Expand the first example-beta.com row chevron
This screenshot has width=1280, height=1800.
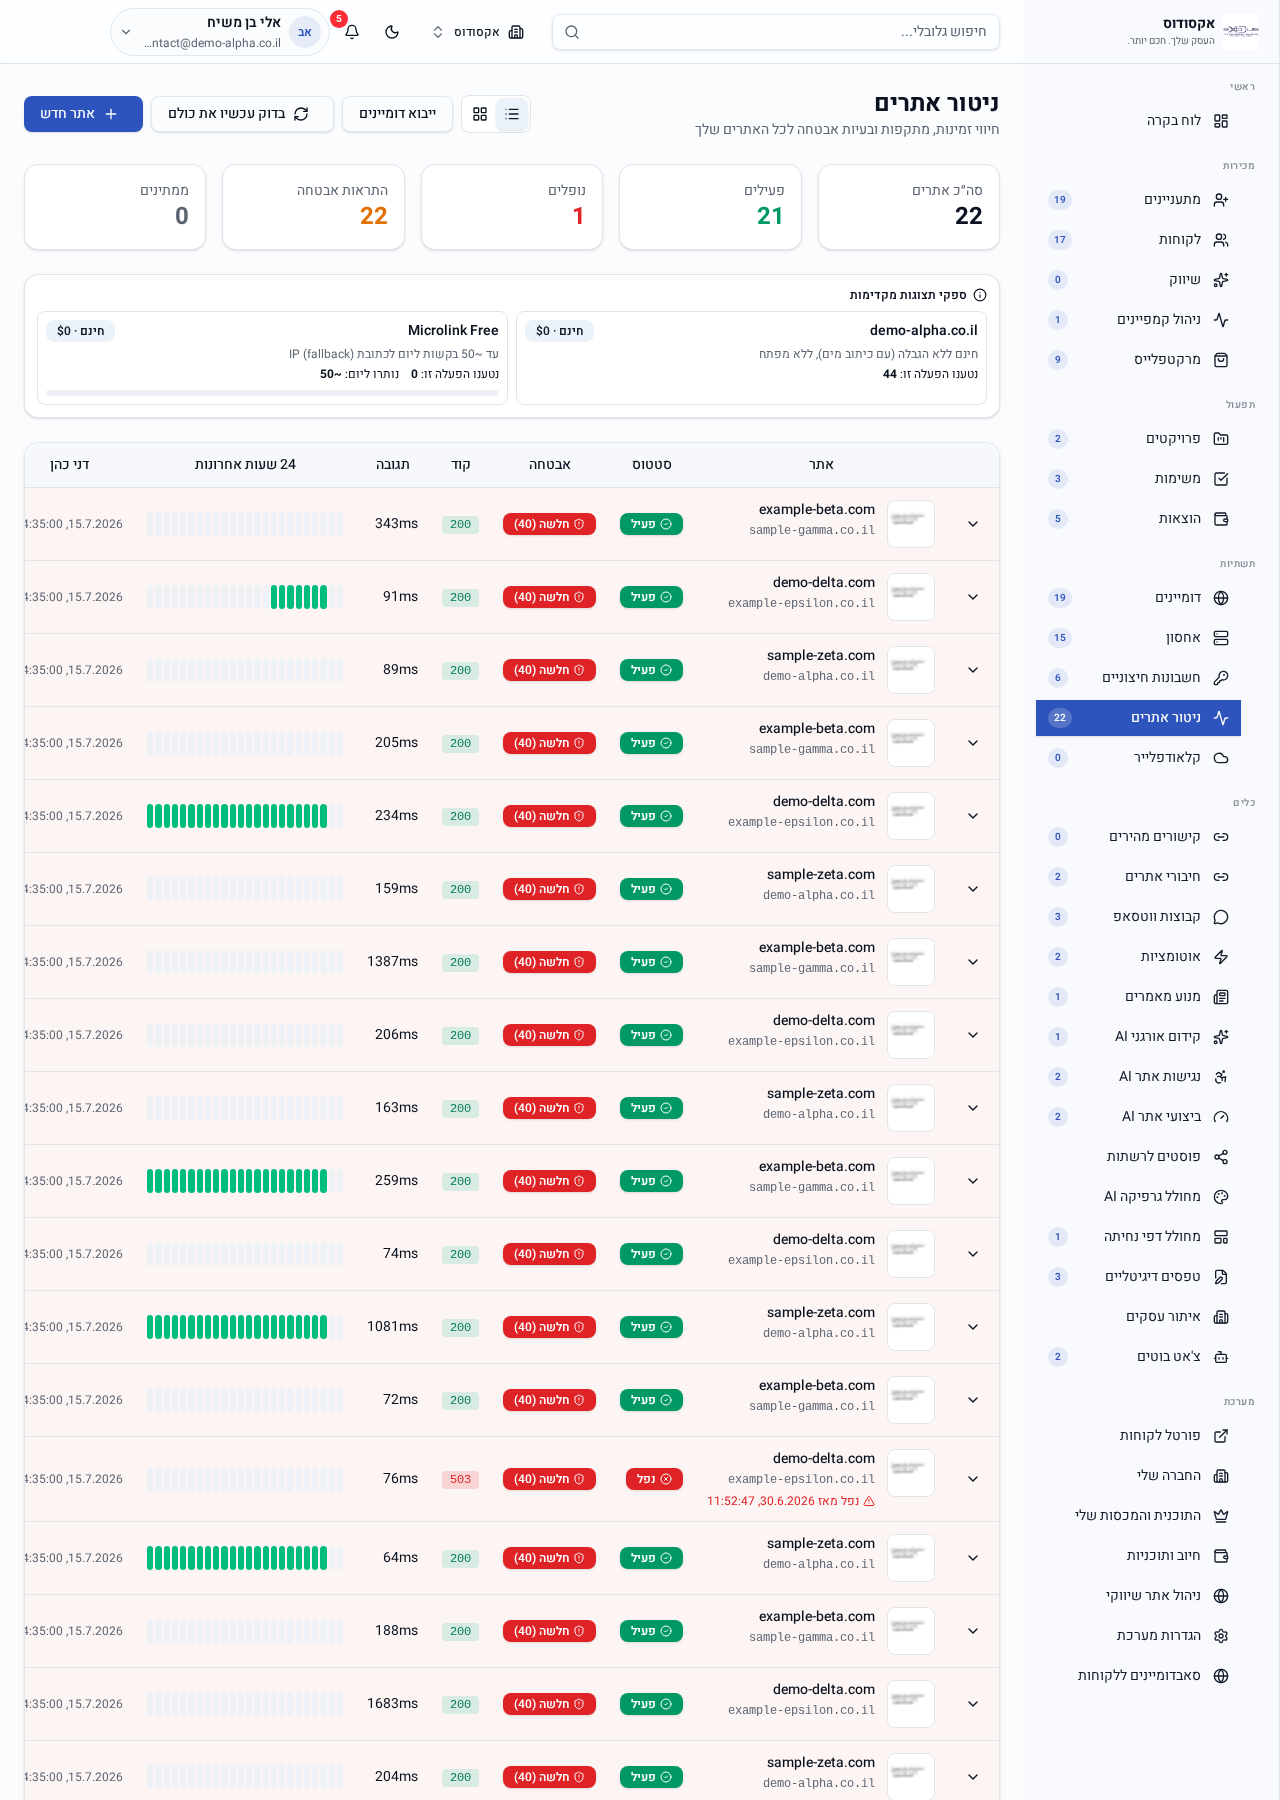973,524
